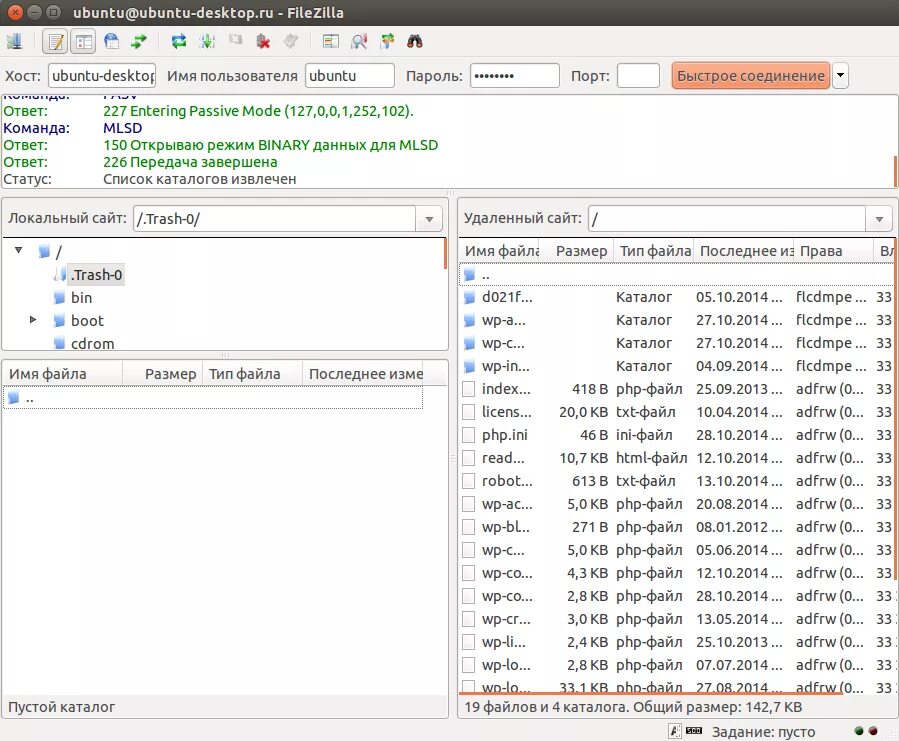
Task: Focus the Пароль password field
Action: click(x=515, y=76)
